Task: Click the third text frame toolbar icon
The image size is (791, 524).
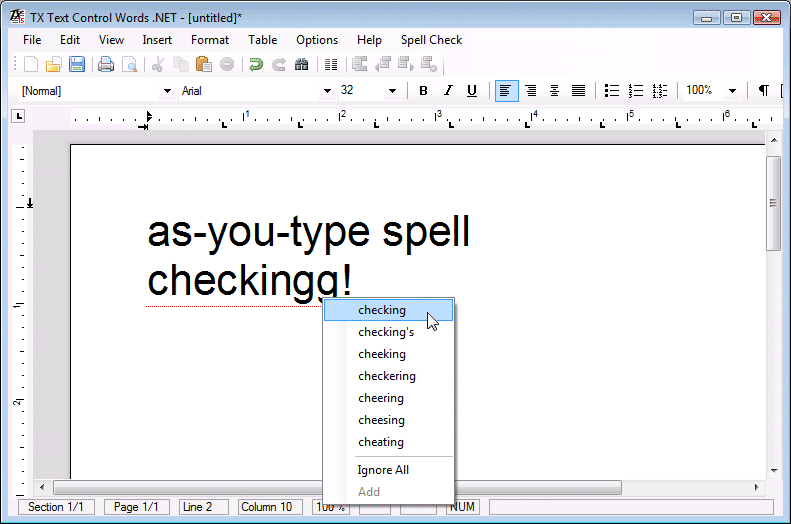Action: coord(406,64)
